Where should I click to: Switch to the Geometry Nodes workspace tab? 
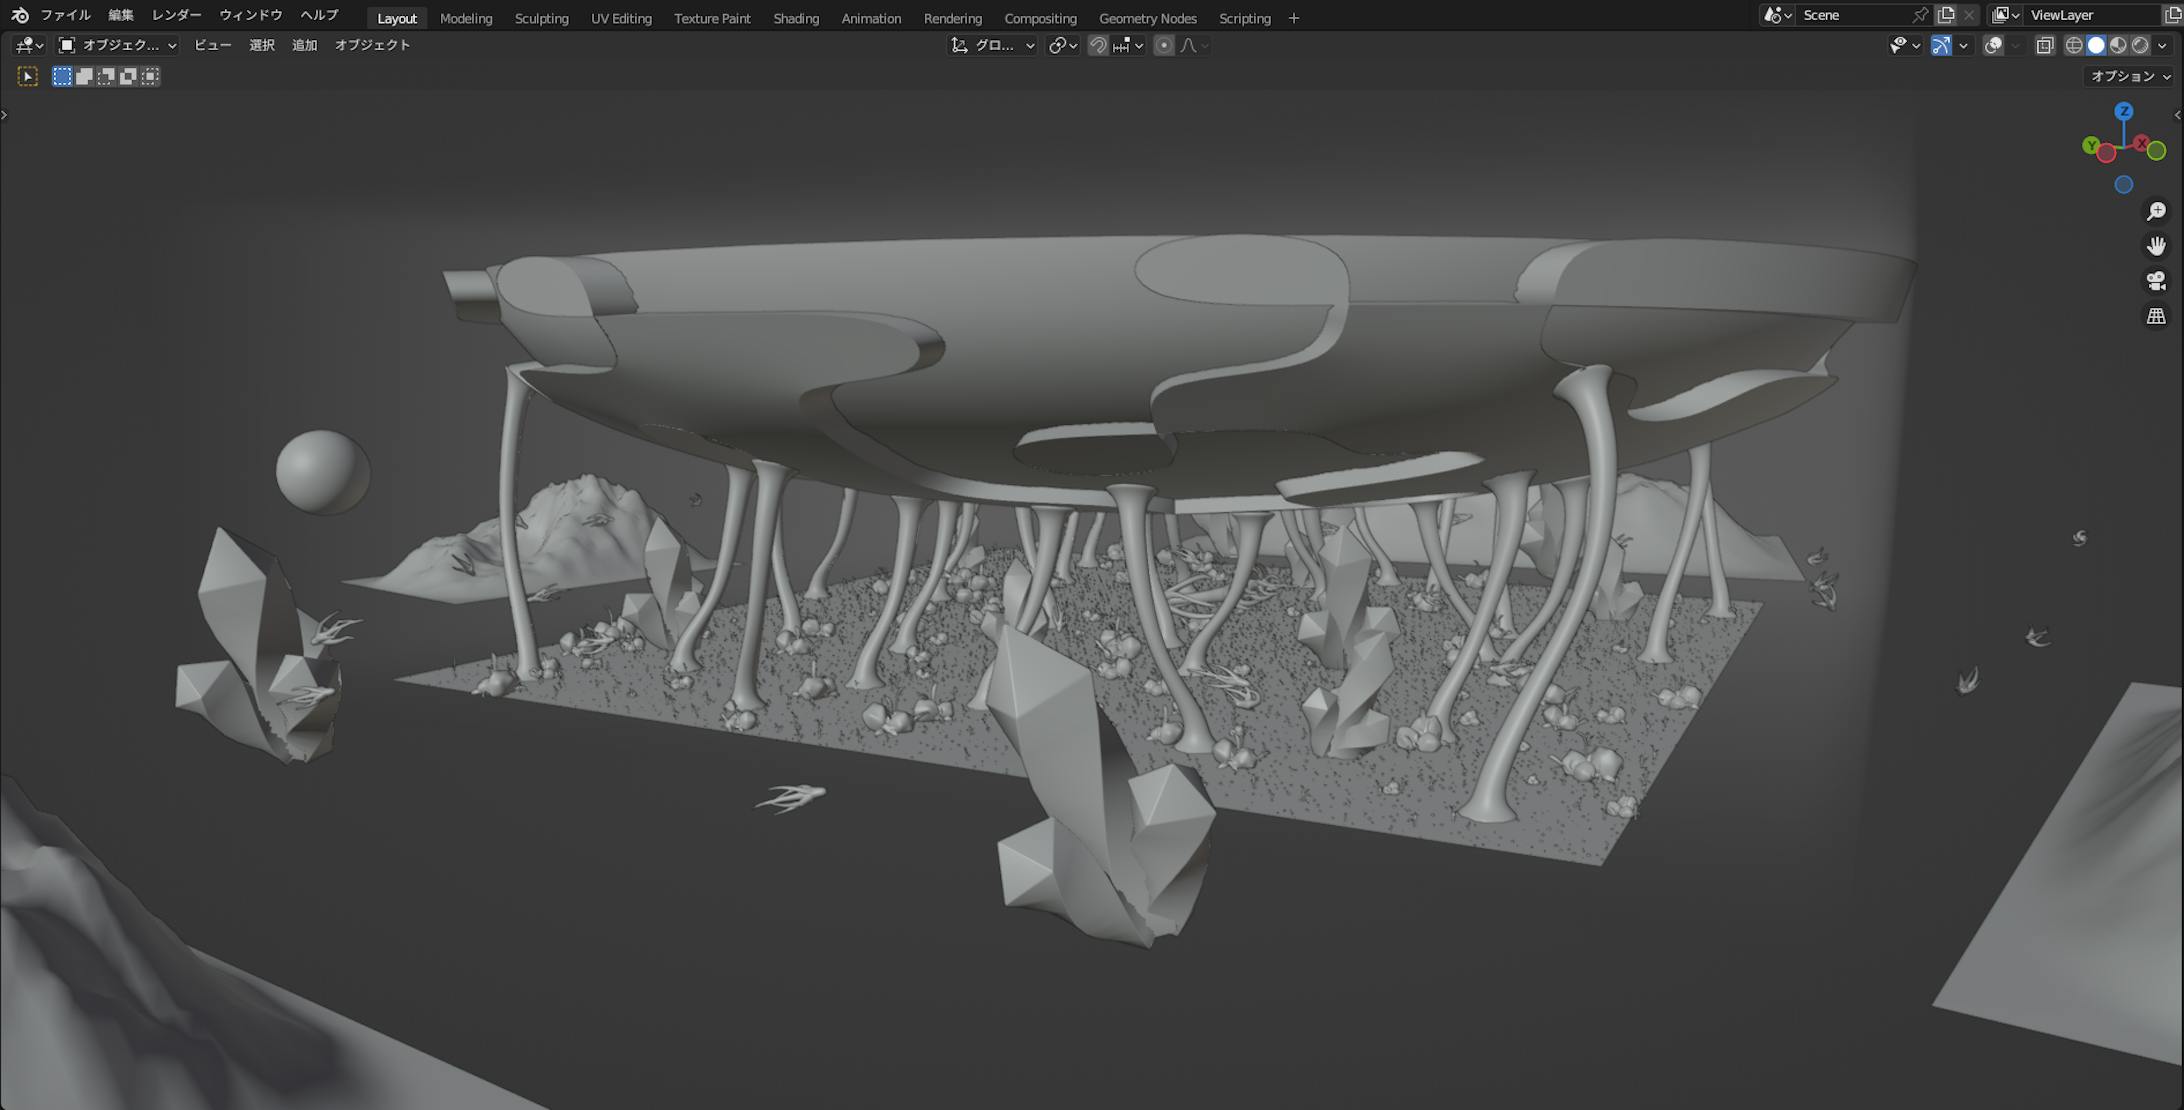pos(1148,18)
